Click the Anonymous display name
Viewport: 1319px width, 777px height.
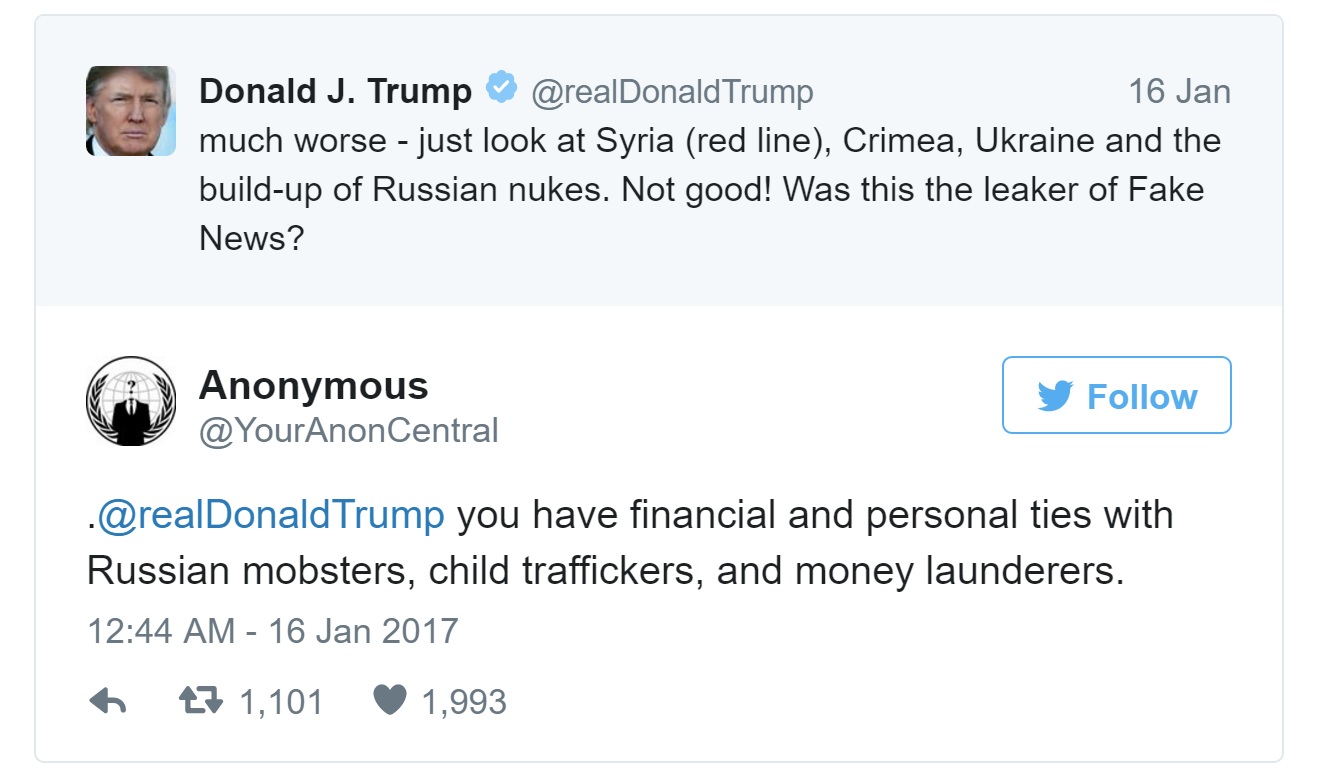coord(313,385)
